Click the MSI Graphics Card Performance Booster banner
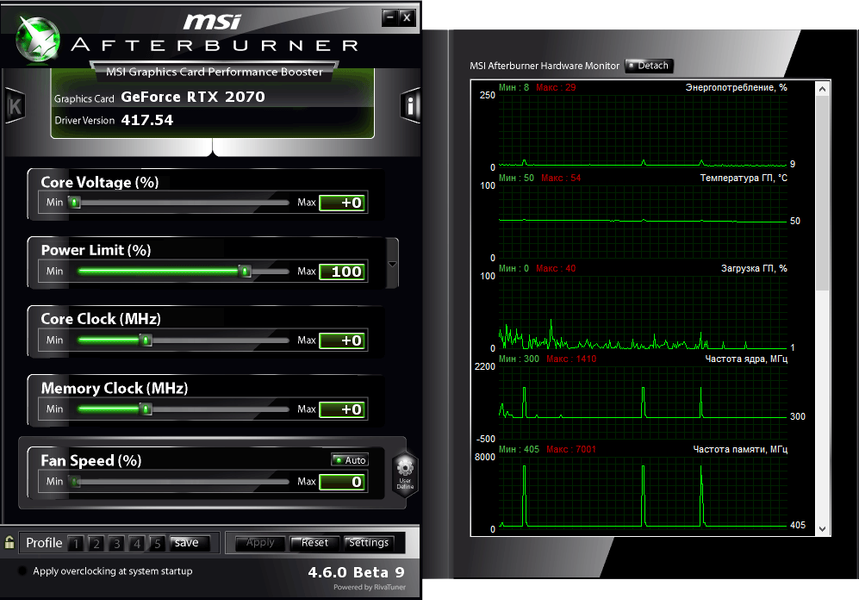859x600 pixels. 214,72
